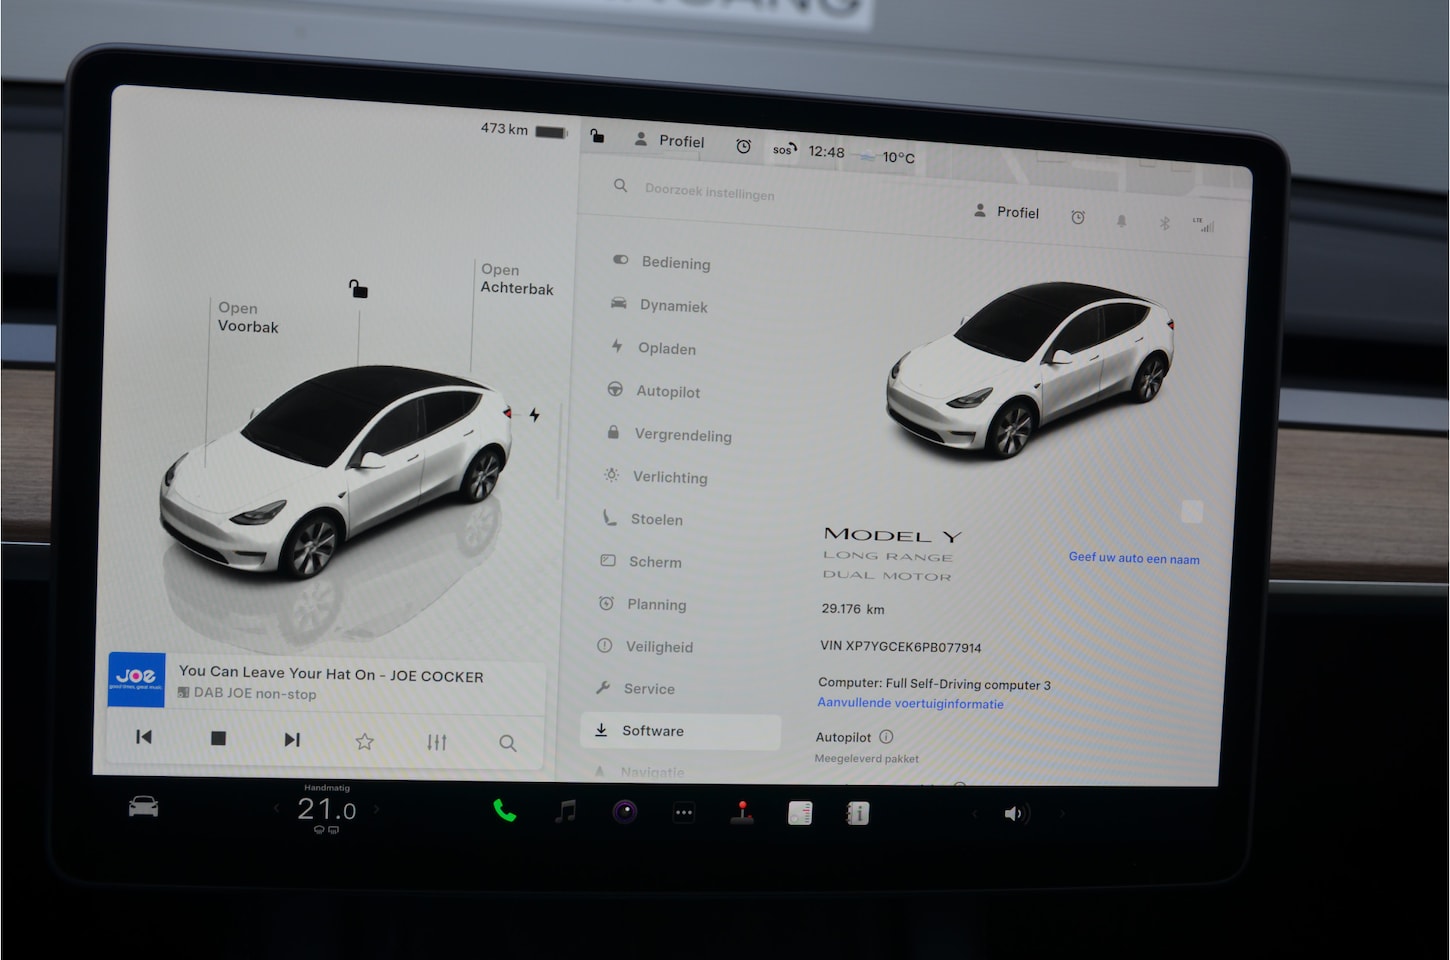Click Geef uw auto een naam
This screenshot has width=1450, height=960.
[1134, 558]
